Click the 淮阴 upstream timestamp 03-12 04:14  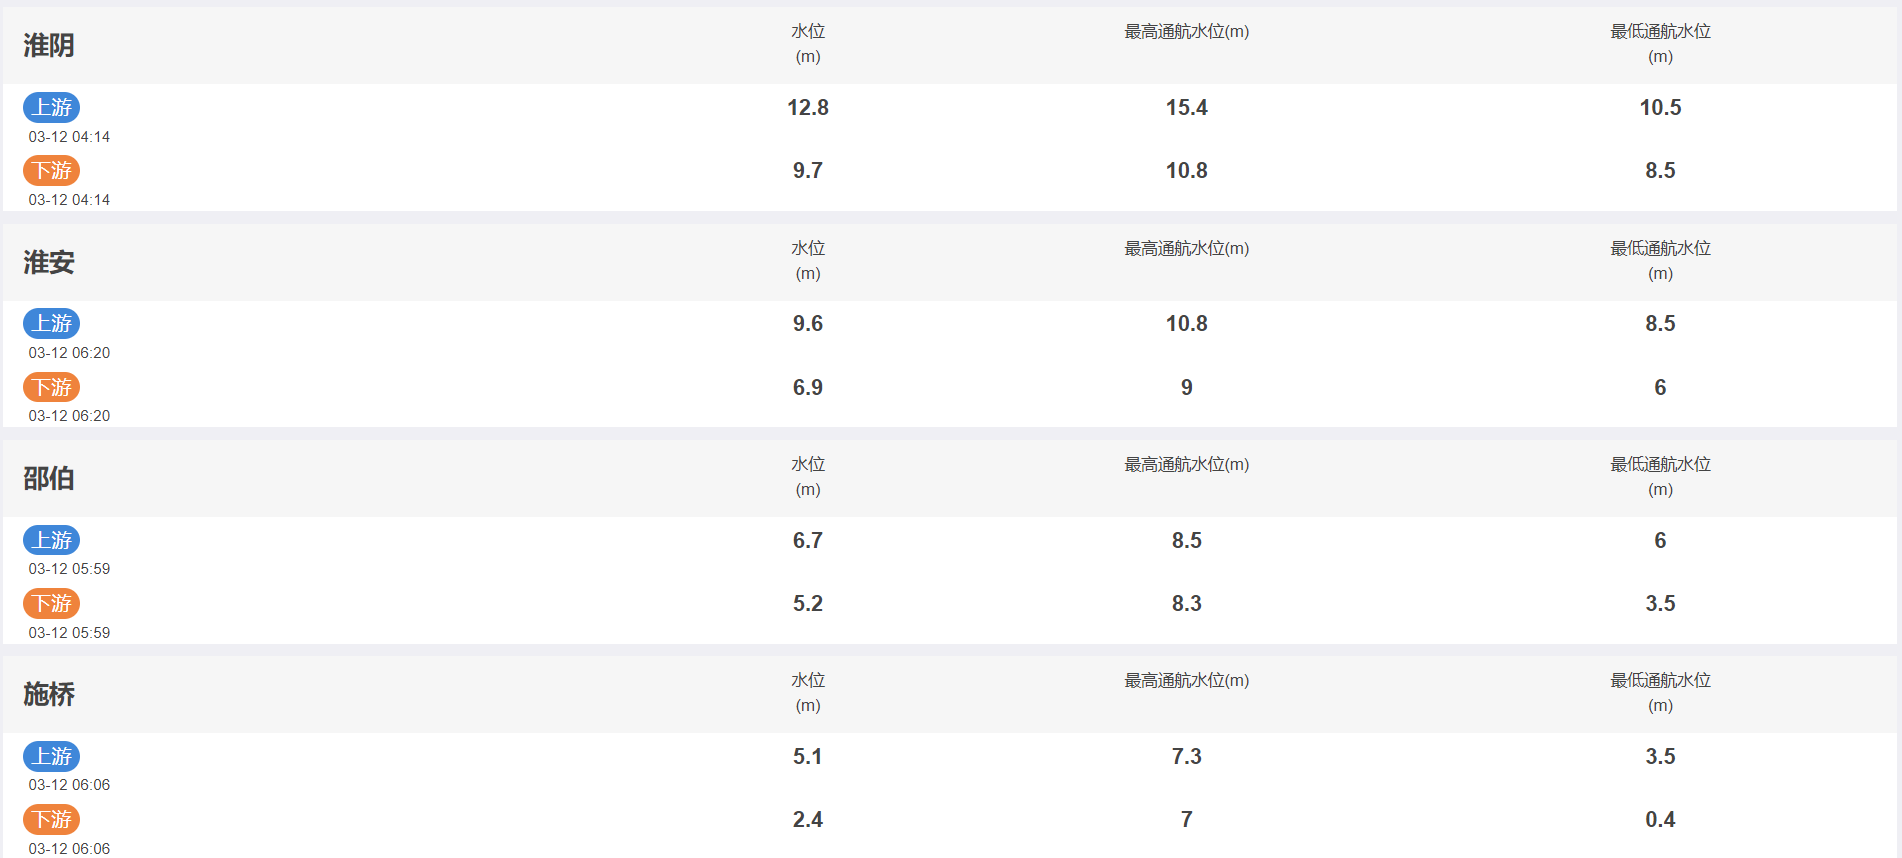pos(69,137)
